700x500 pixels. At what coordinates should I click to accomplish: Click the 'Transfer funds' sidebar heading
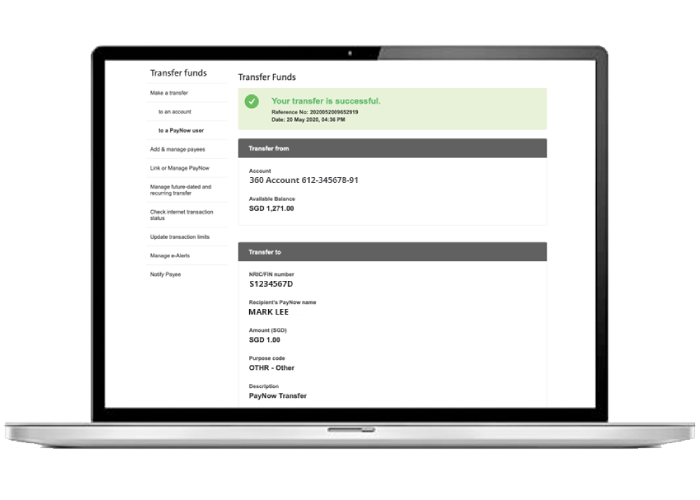click(x=179, y=73)
